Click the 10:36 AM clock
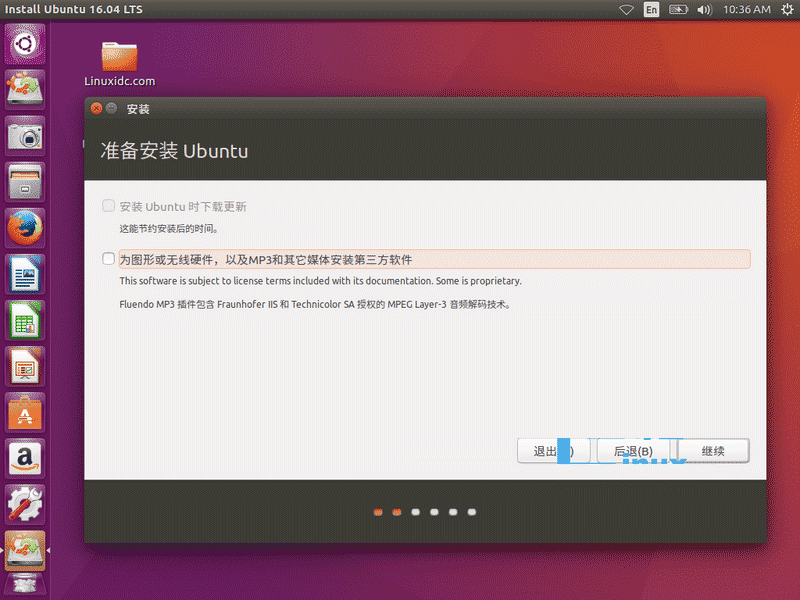Screen dimensions: 800x600 (746, 9)
